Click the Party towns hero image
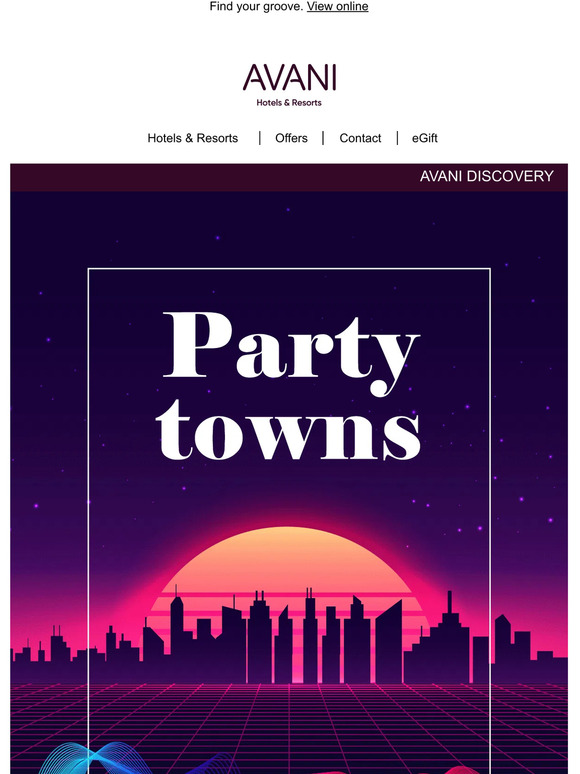580x774 pixels. 289,483
